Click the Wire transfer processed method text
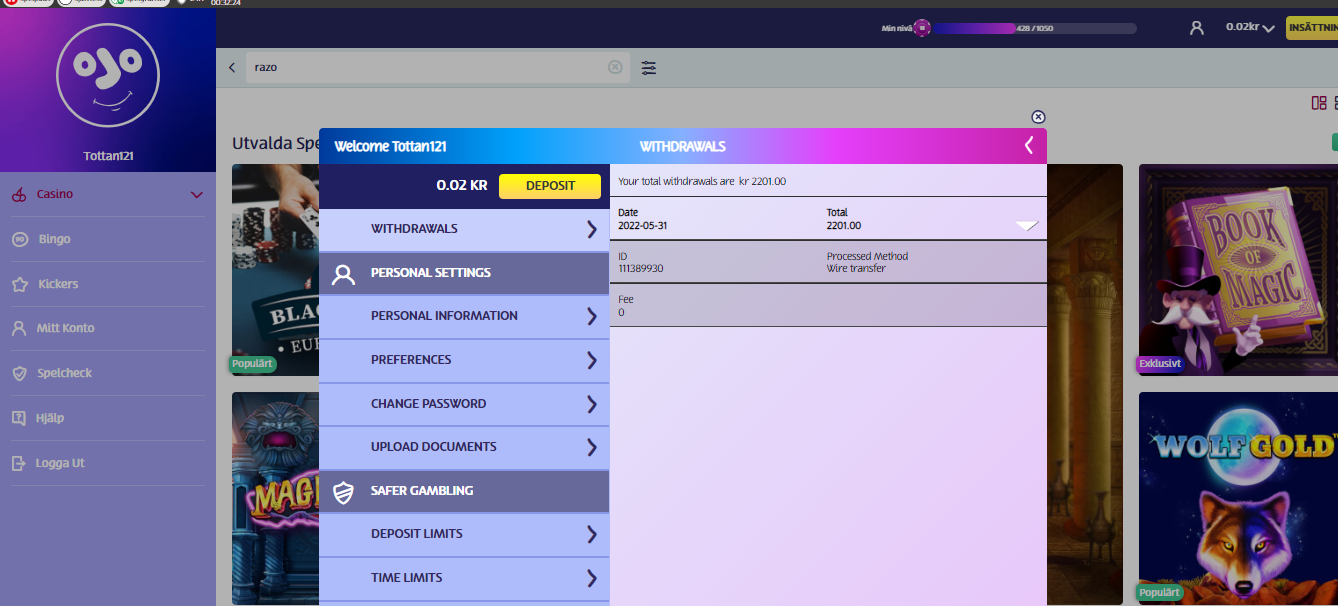Viewport: 1338px width, 606px height. 856,269
